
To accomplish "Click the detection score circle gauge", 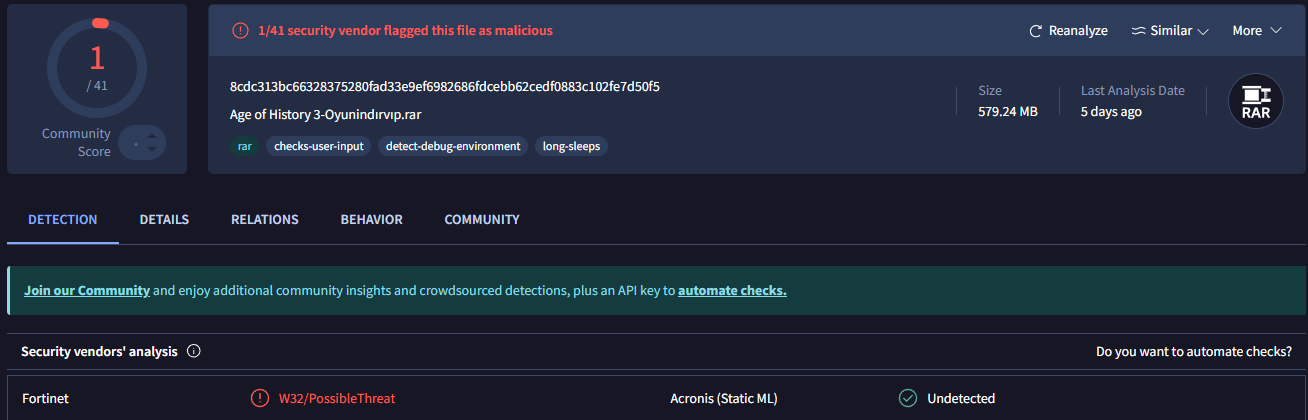I will [x=97, y=68].
